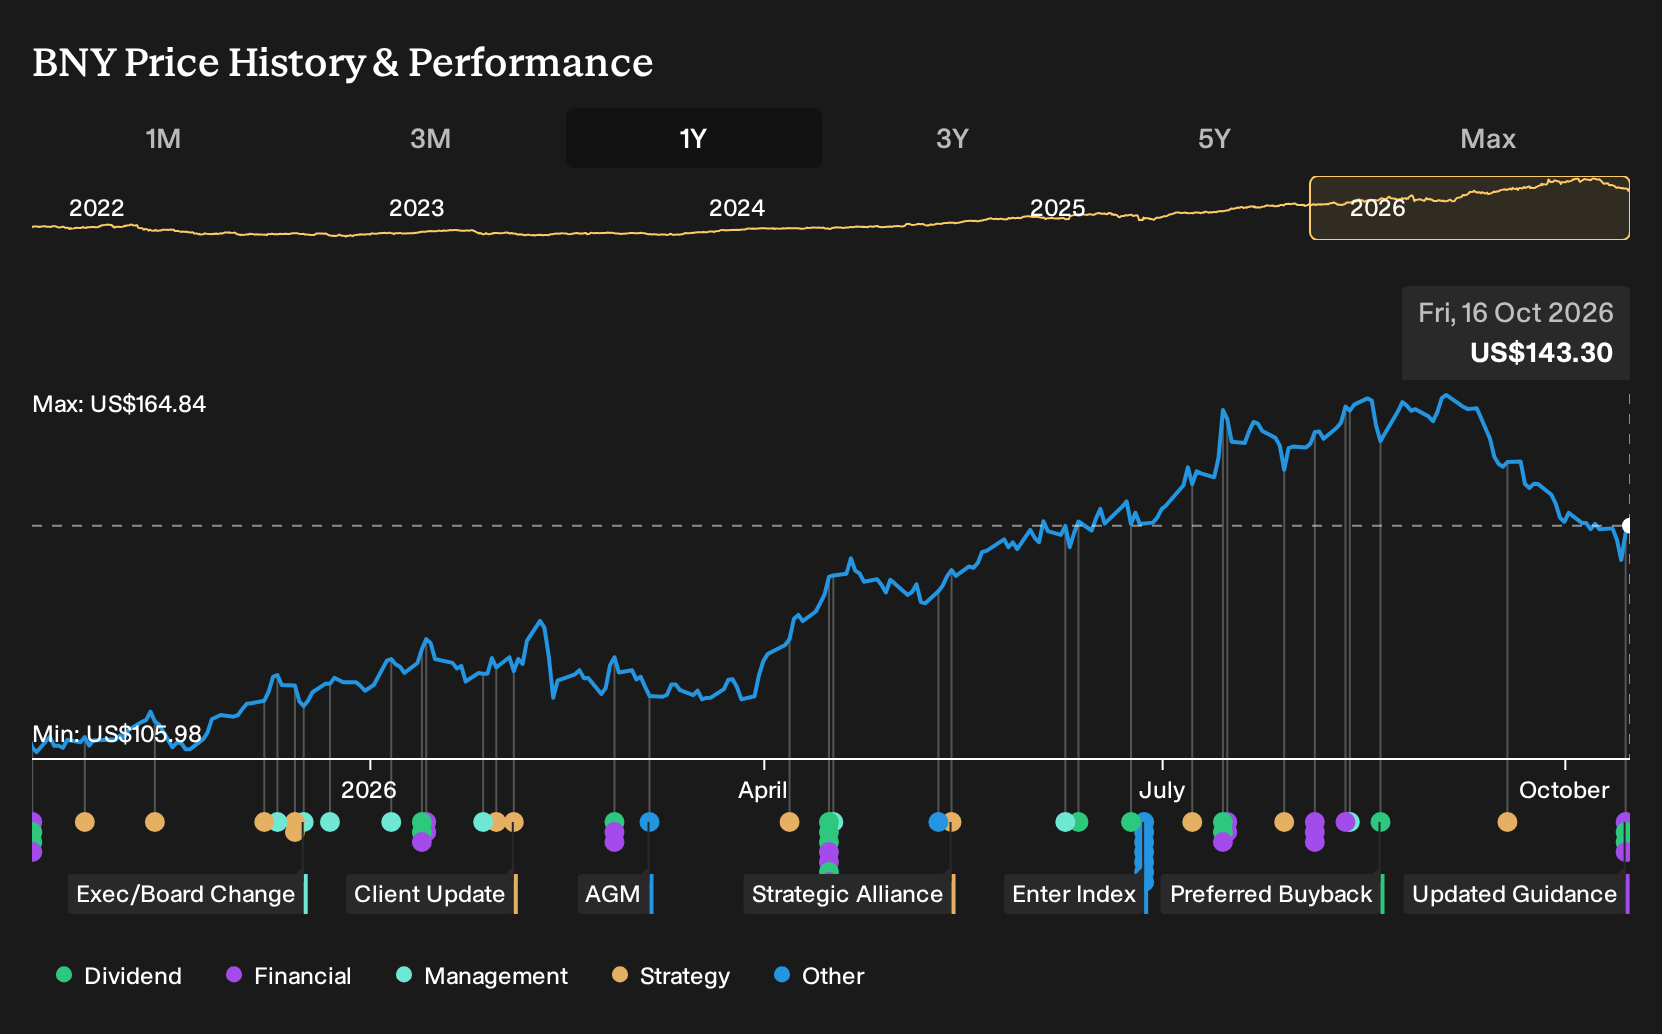Click the orange Strategy dot right of April
The image size is (1662, 1034).
789,822
